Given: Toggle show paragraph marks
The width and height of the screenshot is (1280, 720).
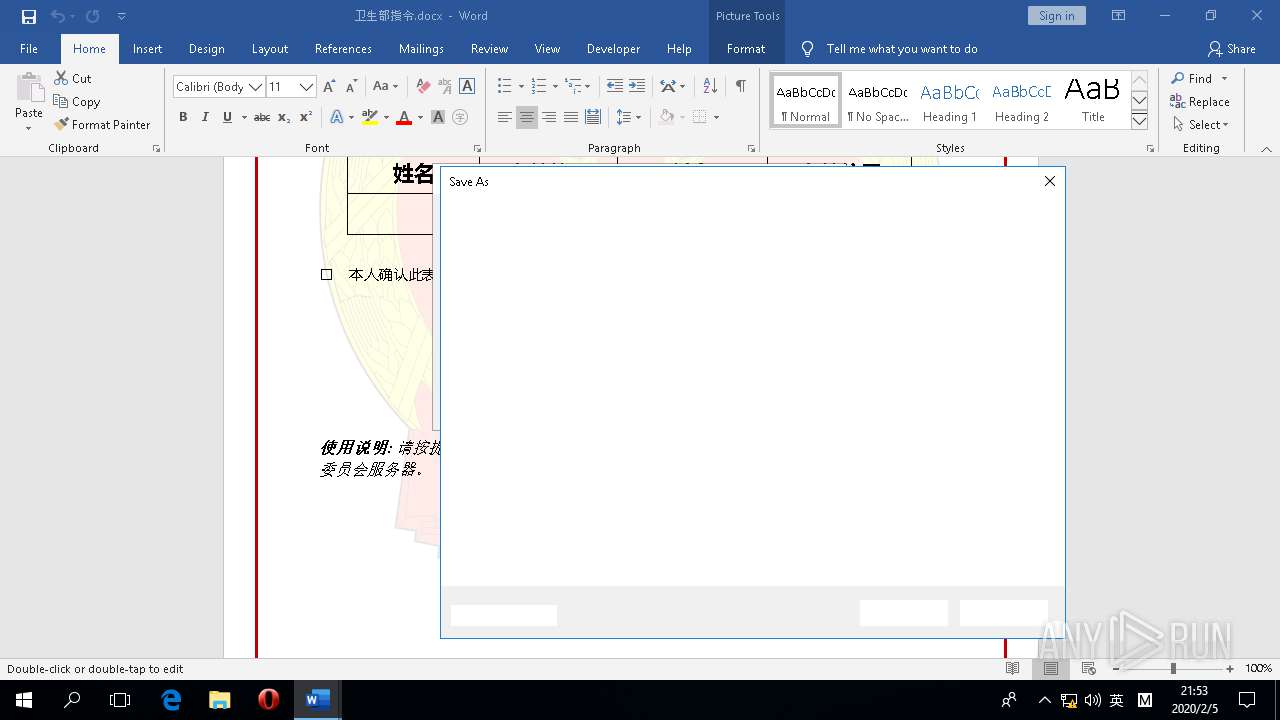Looking at the screenshot, I should tap(740, 87).
